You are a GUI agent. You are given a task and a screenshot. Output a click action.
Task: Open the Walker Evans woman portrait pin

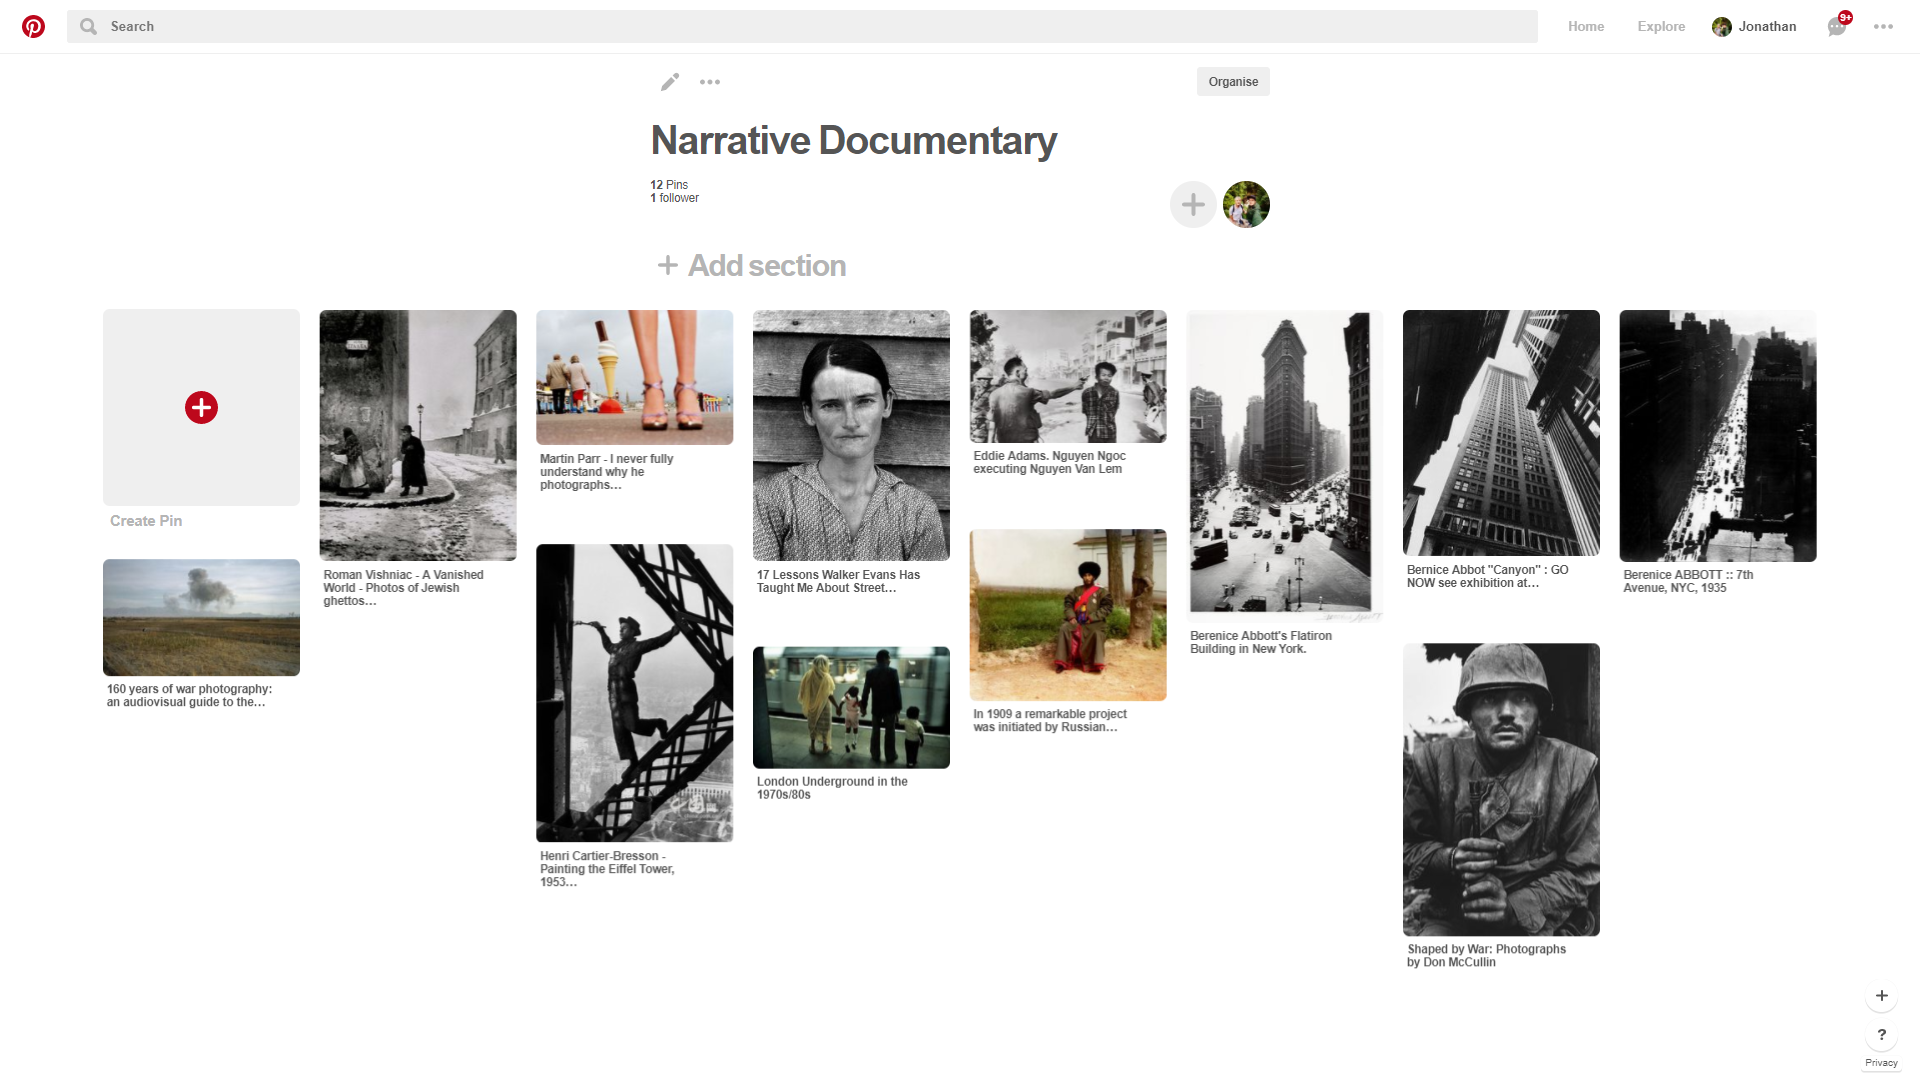[851, 435]
